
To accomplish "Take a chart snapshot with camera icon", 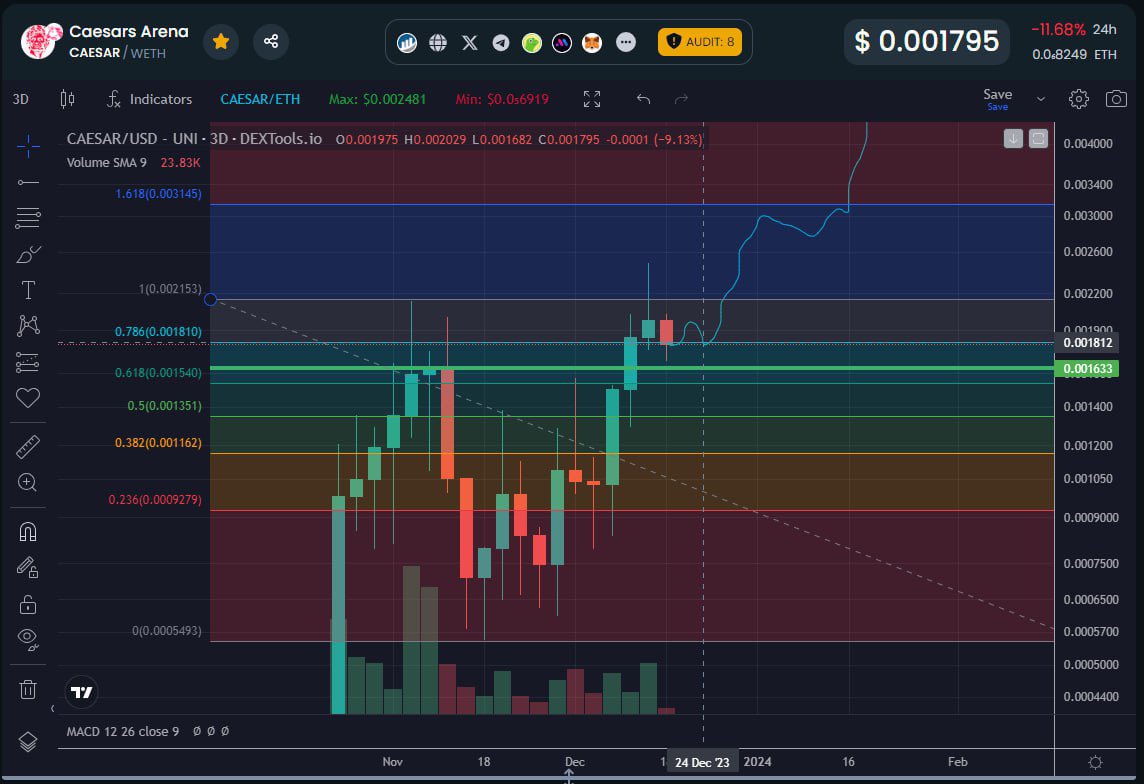I will tap(1116, 99).
